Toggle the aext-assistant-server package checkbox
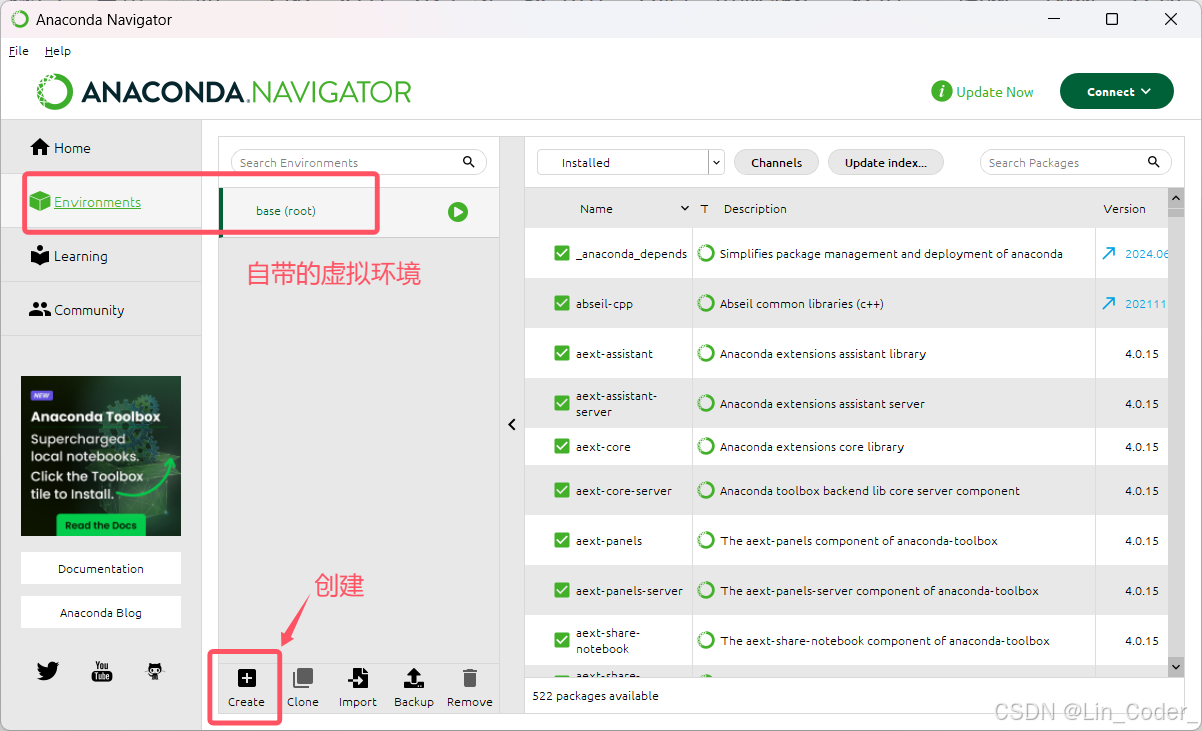The height and width of the screenshot is (731, 1202). click(x=562, y=404)
